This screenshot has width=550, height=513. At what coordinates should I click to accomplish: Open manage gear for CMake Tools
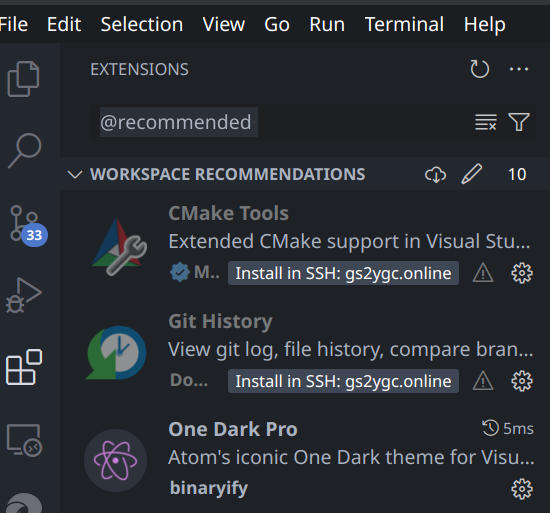522,273
